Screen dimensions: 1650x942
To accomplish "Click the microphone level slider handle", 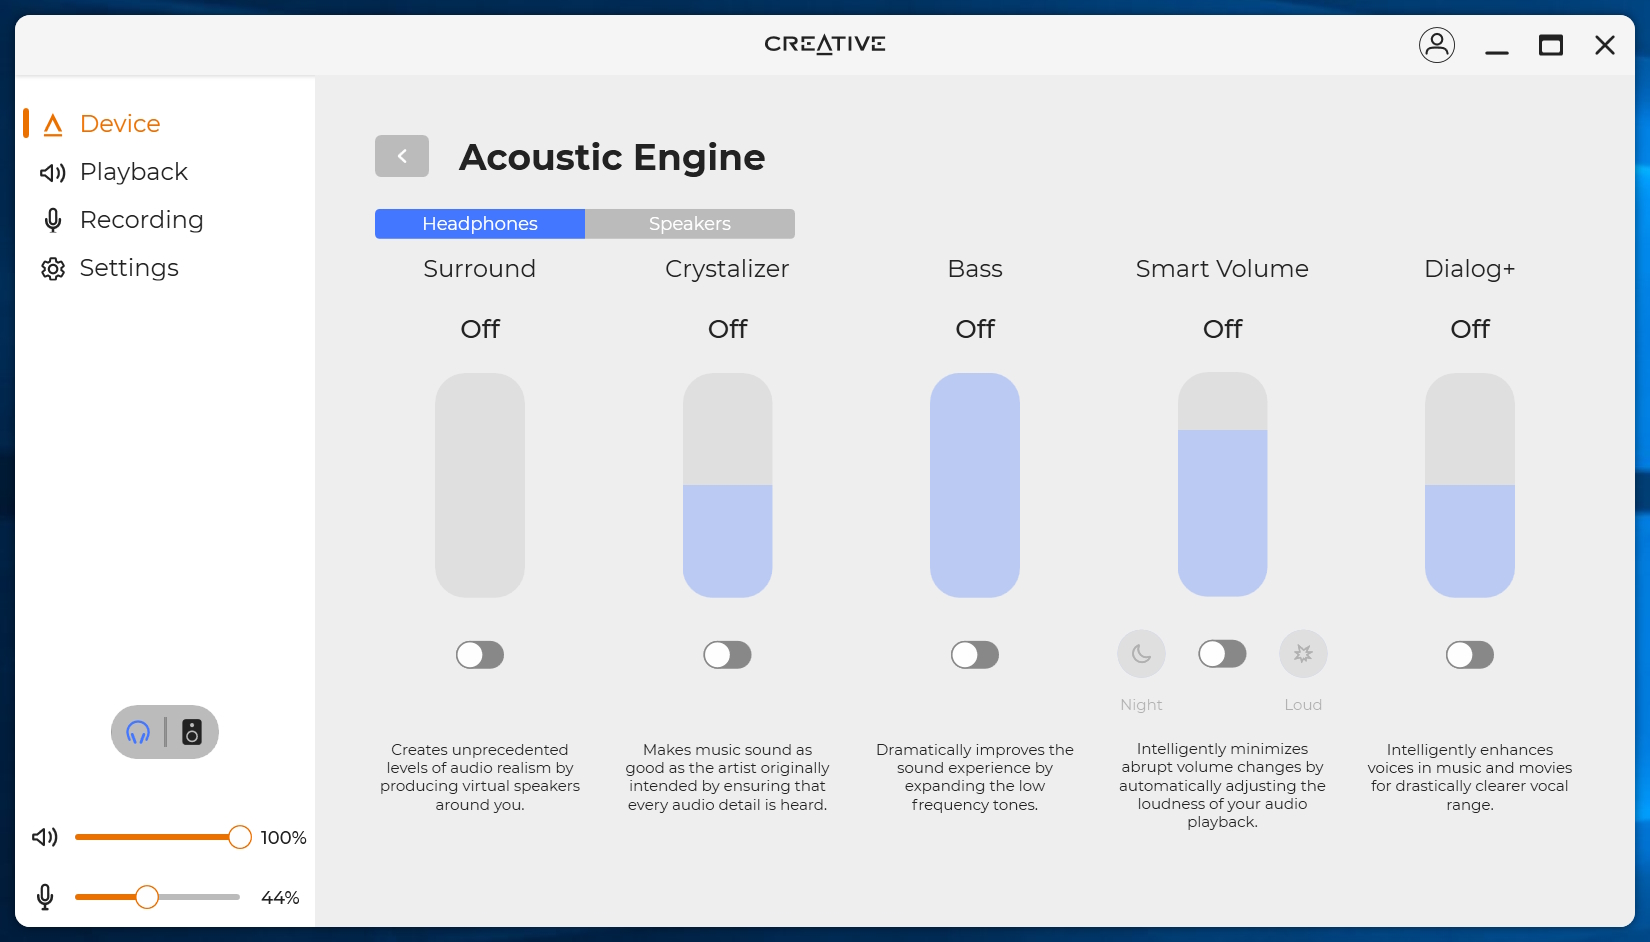I will (147, 897).
